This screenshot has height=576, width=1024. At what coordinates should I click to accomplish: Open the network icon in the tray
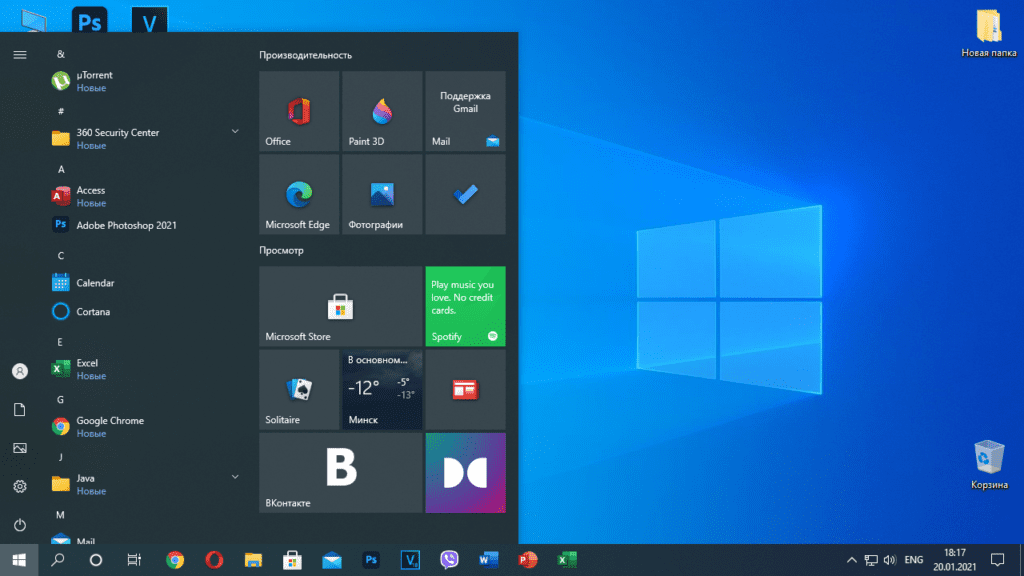click(x=871, y=560)
